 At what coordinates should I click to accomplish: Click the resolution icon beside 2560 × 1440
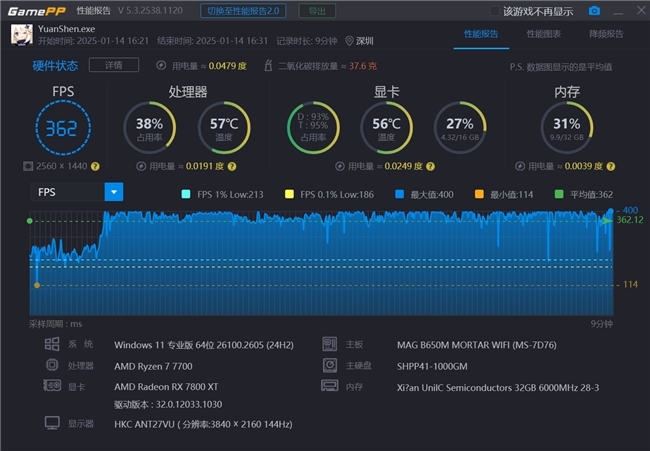tap(28, 166)
